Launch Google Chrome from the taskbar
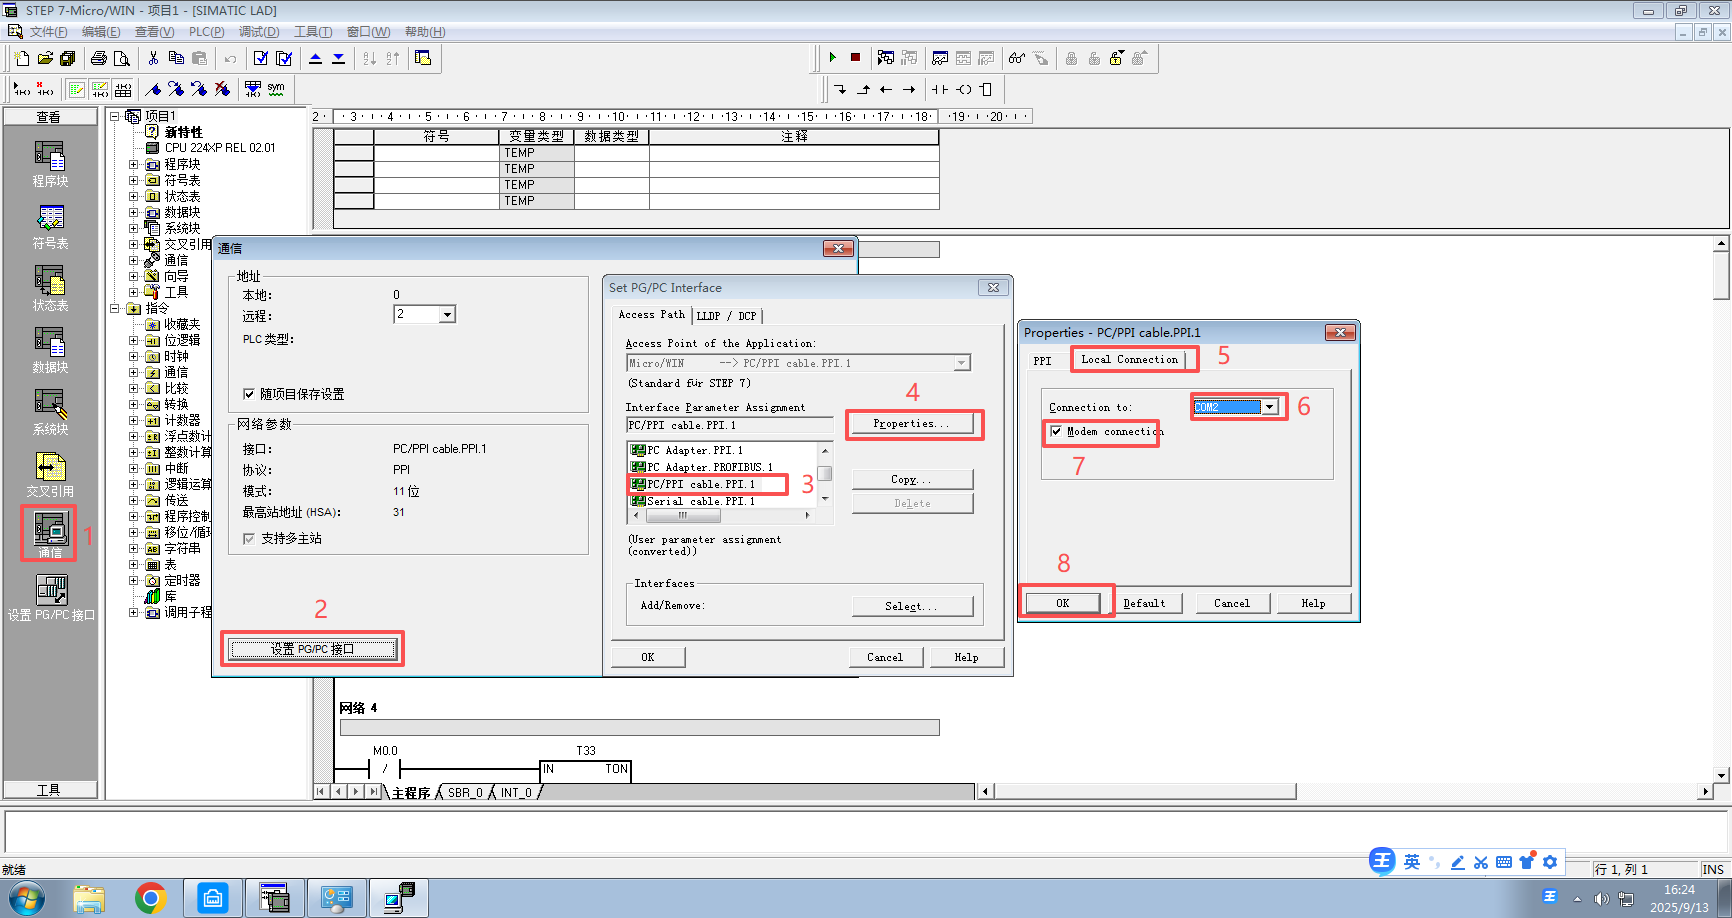1732x918 pixels. (150, 898)
